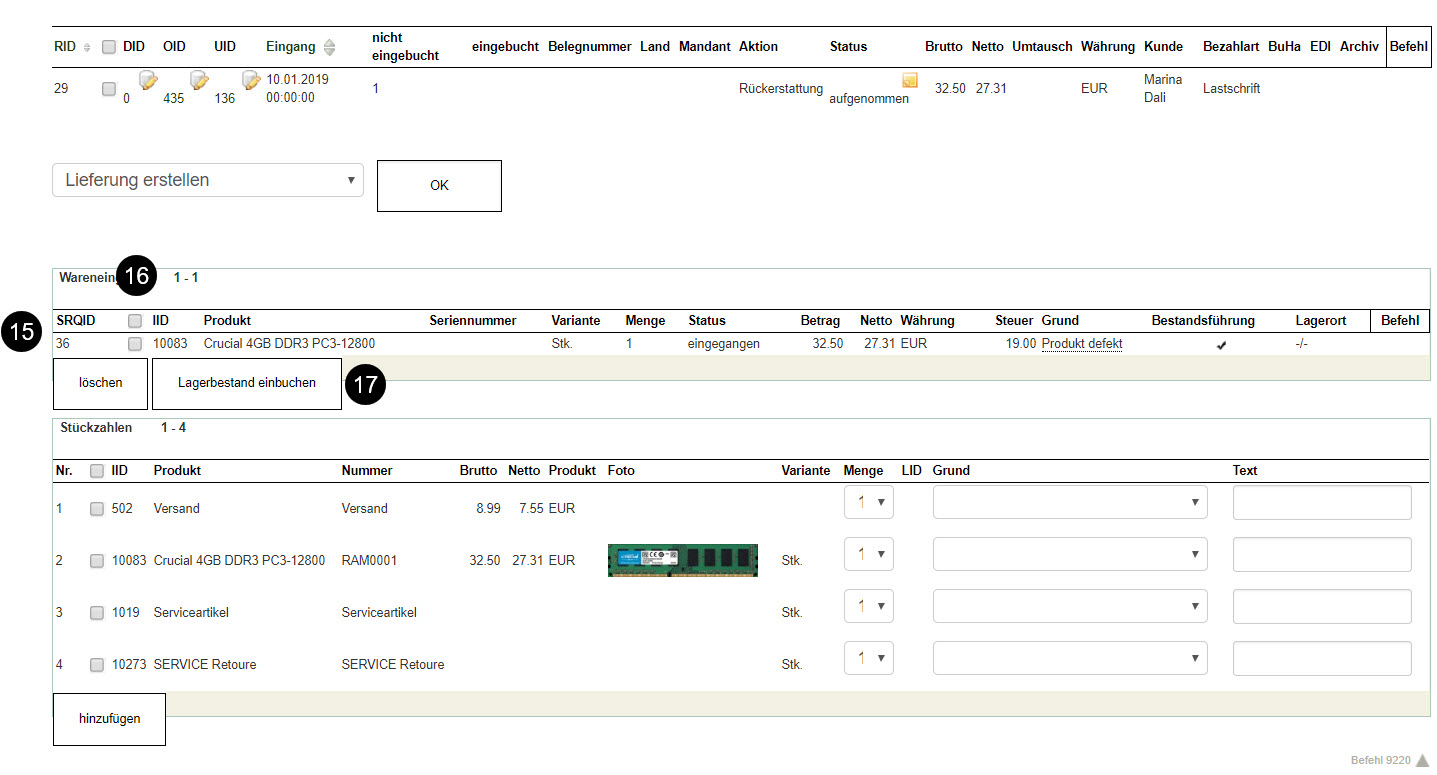Expand Grund dropdown for Crucial 4GB row
The image size is (1437, 775).
coord(1069,554)
